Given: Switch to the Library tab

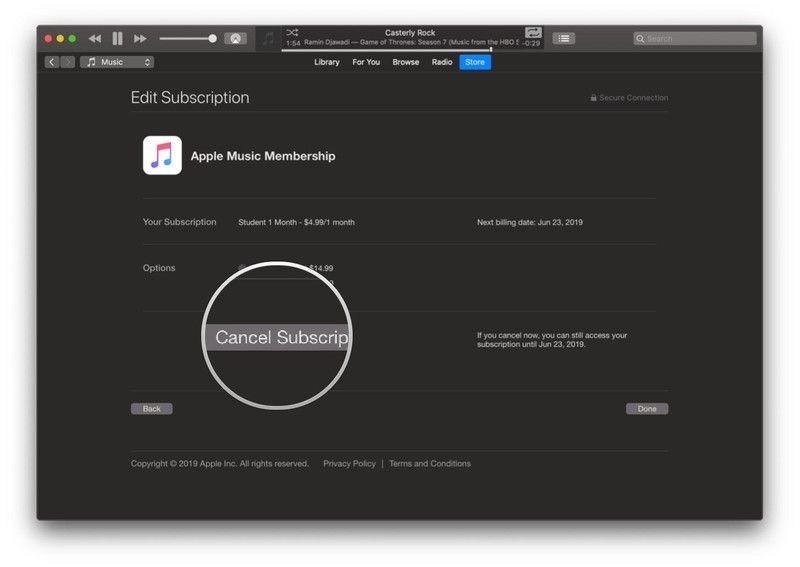Looking at the screenshot, I should (327, 62).
